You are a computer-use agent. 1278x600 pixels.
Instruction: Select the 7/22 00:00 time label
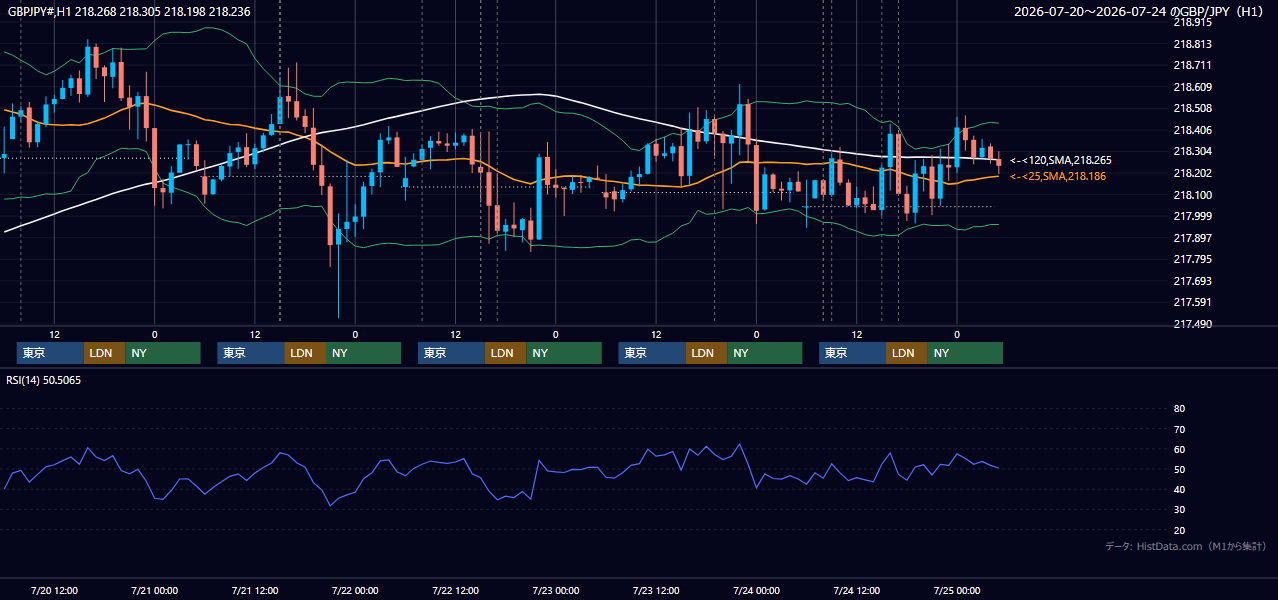(x=355, y=590)
